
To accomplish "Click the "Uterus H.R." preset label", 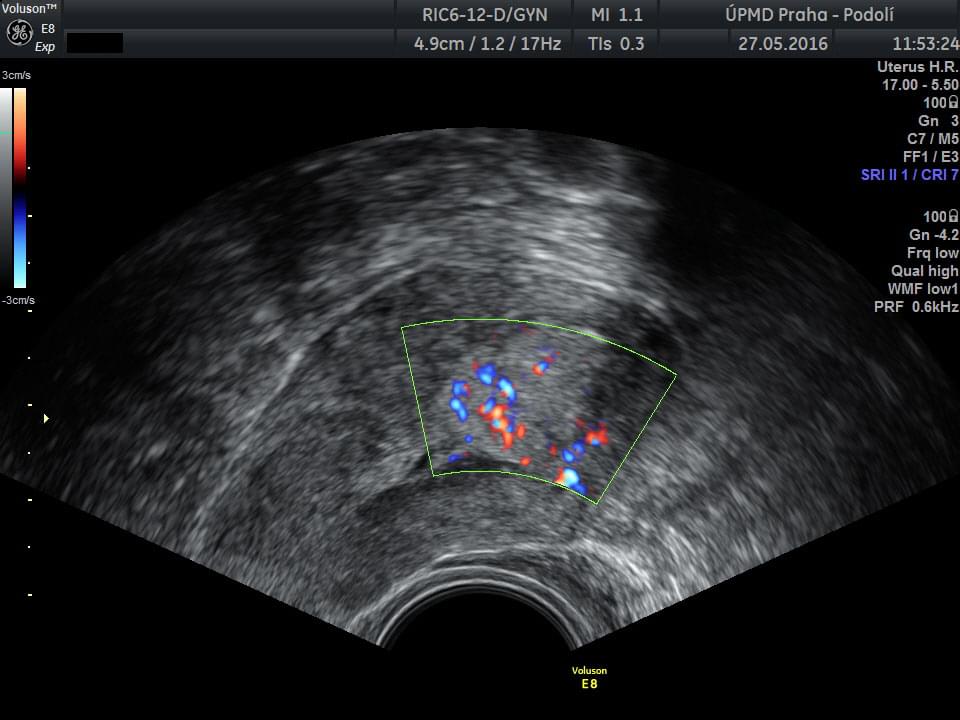I will pos(918,67).
